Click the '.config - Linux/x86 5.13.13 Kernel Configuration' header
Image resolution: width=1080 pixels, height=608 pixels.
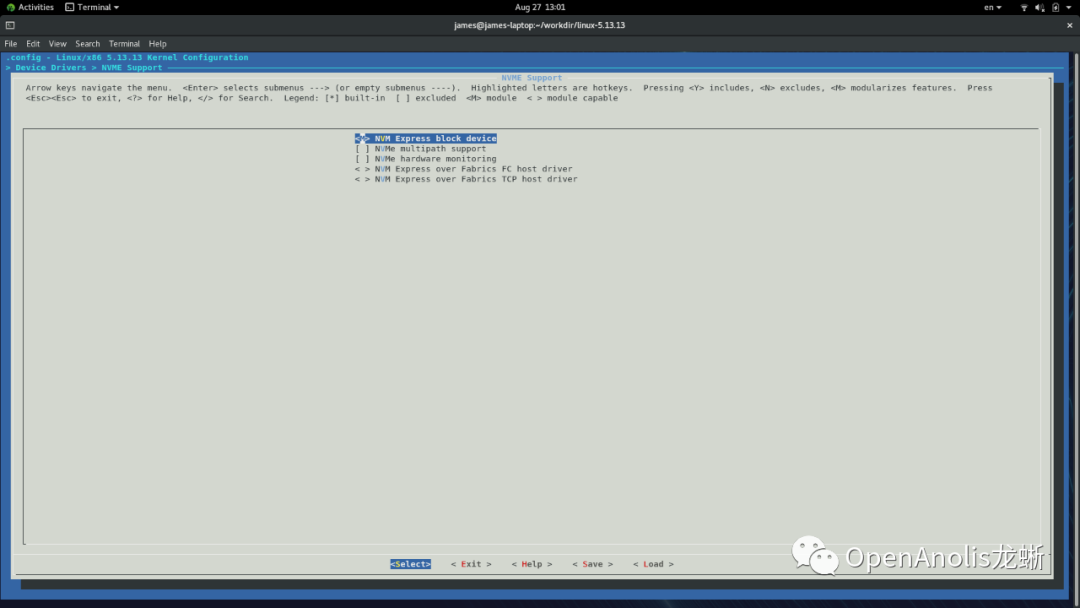coord(127,58)
